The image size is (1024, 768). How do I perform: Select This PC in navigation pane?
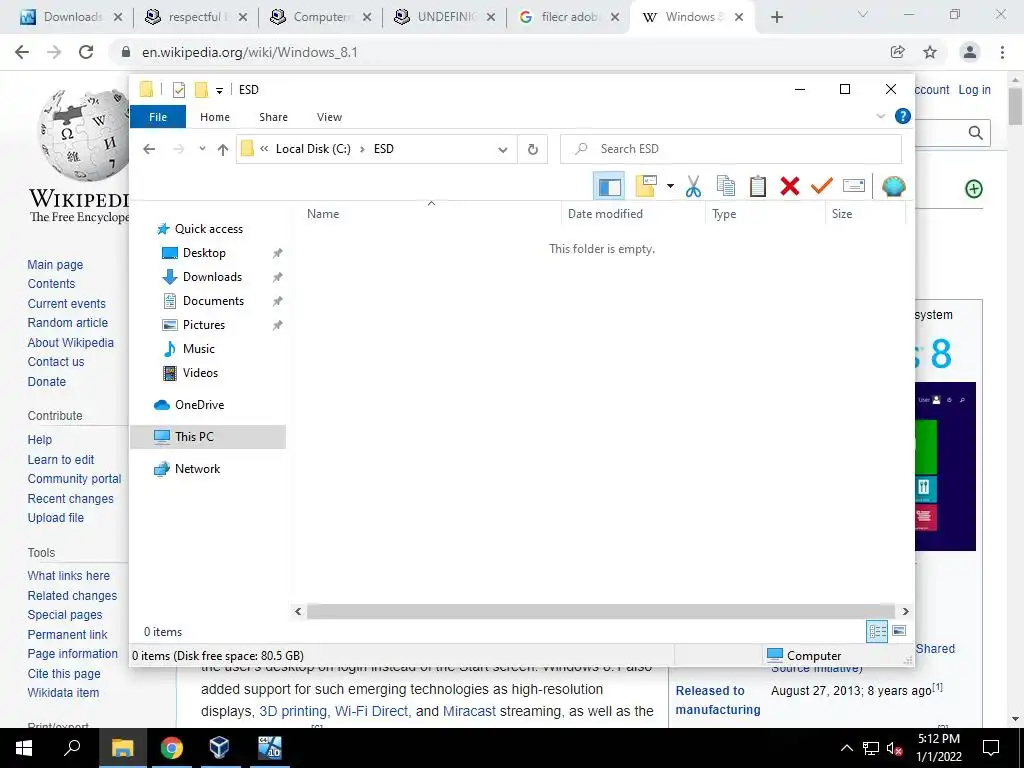[208, 437]
